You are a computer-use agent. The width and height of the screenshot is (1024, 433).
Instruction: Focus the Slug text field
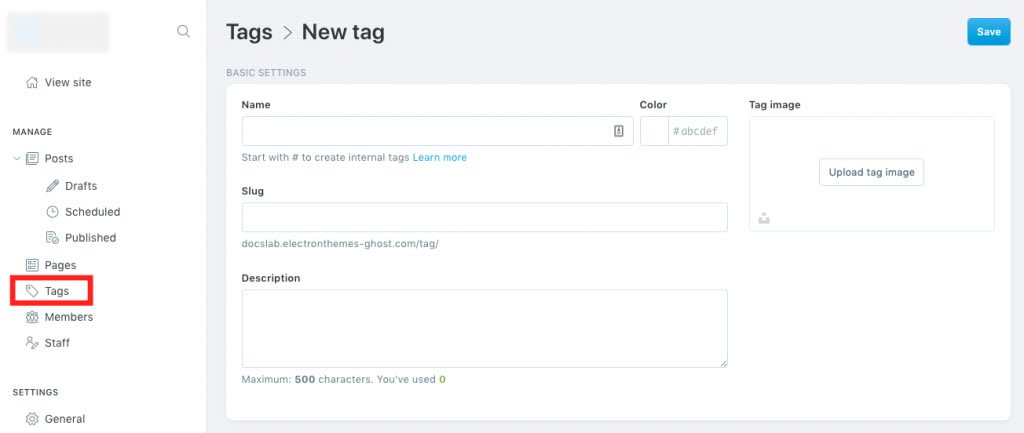pyautogui.click(x=484, y=217)
